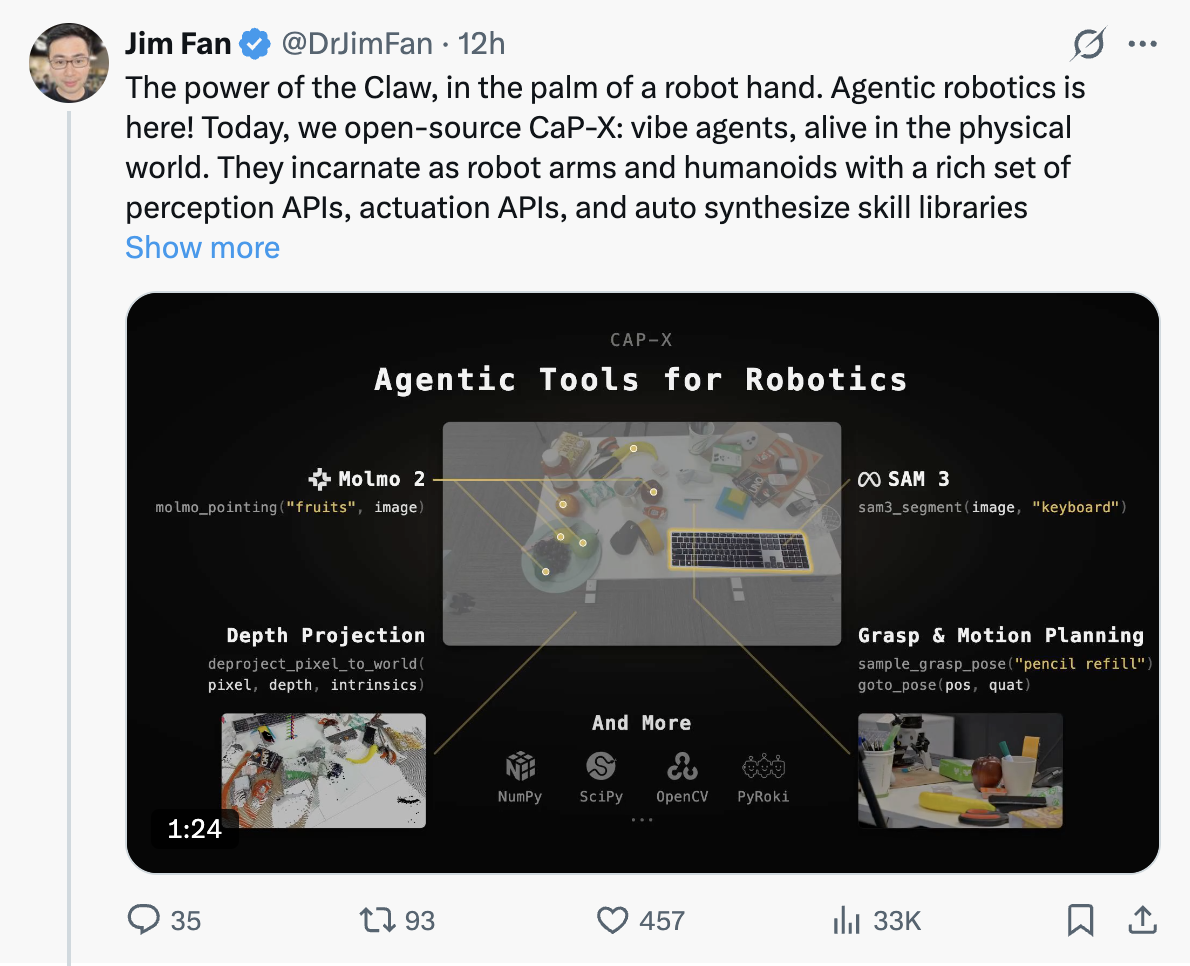This screenshot has height=966, width=1190.
Task: Click the Jim Fan display name
Action: [x=178, y=44]
